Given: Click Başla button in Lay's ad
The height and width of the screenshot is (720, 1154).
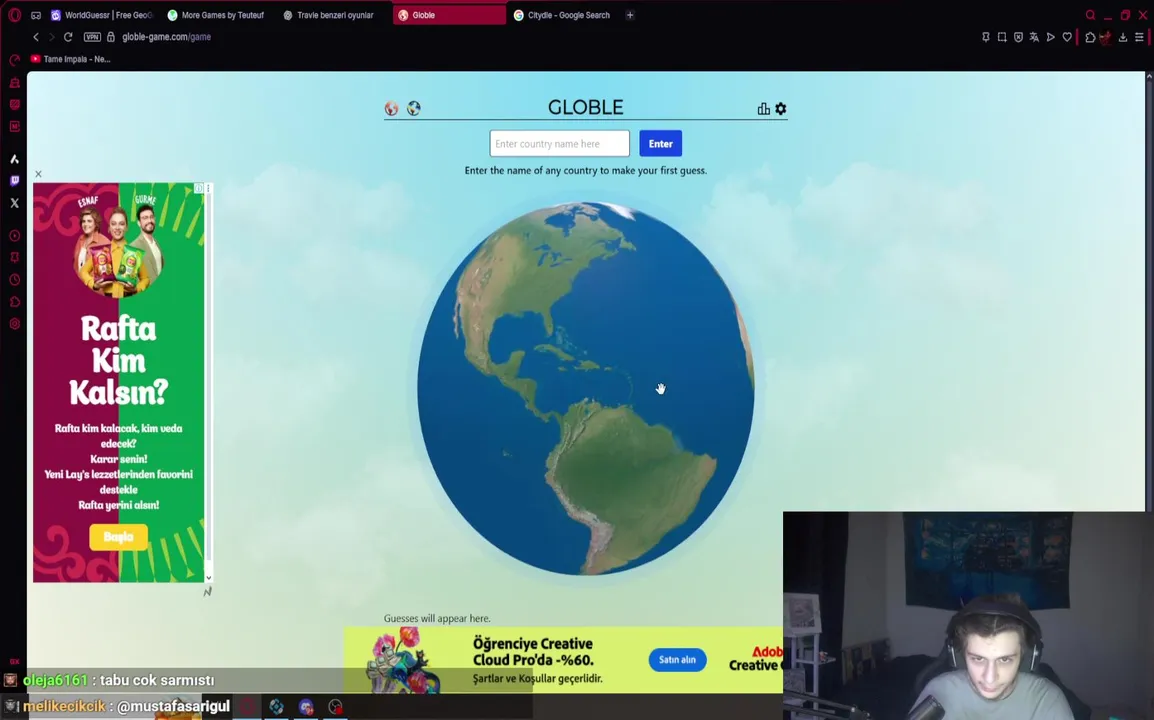Looking at the screenshot, I should 118,537.
